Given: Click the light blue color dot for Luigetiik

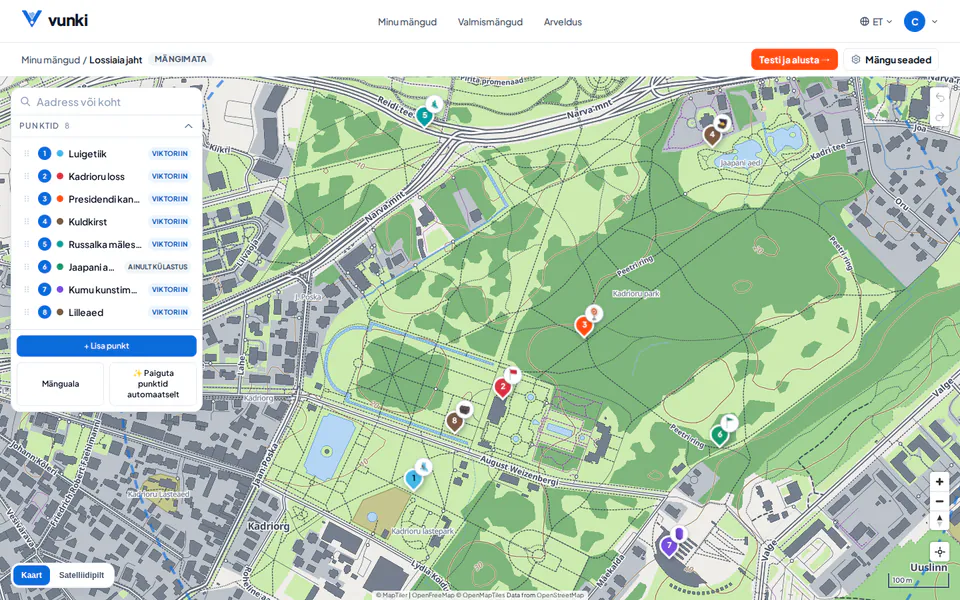Looking at the screenshot, I should click(x=60, y=154).
